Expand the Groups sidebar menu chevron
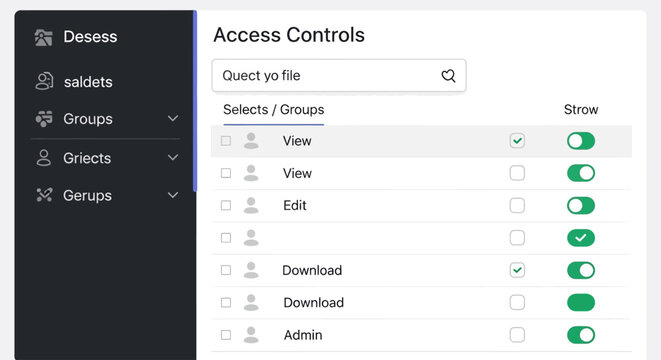661x360 pixels. point(173,118)
